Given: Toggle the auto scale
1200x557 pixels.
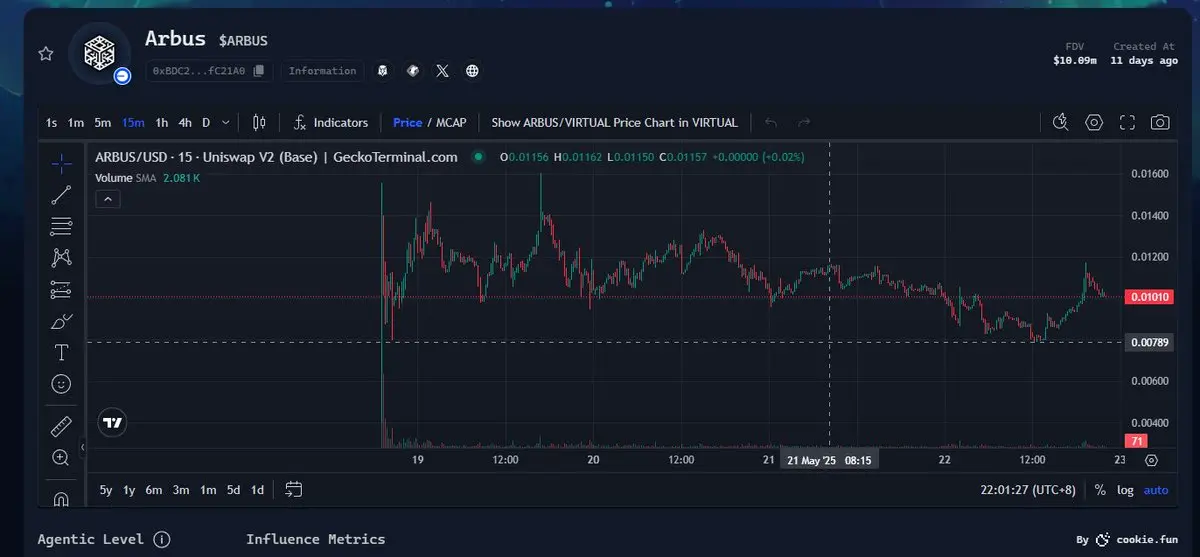Looking at the screenshot, I should point(1155,490).
